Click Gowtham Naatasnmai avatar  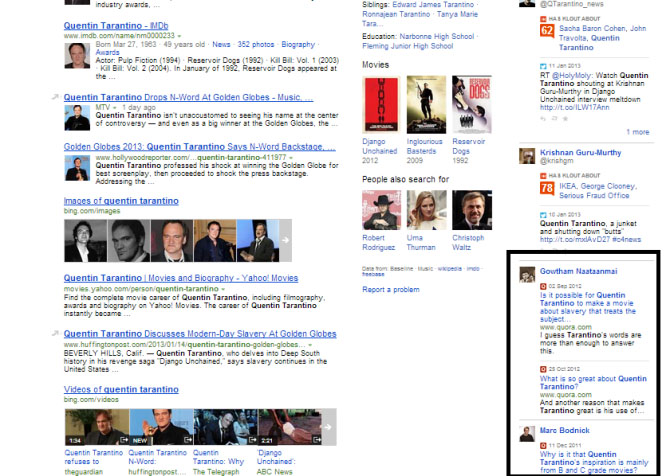pyautogui.click(x=527, y=275)
